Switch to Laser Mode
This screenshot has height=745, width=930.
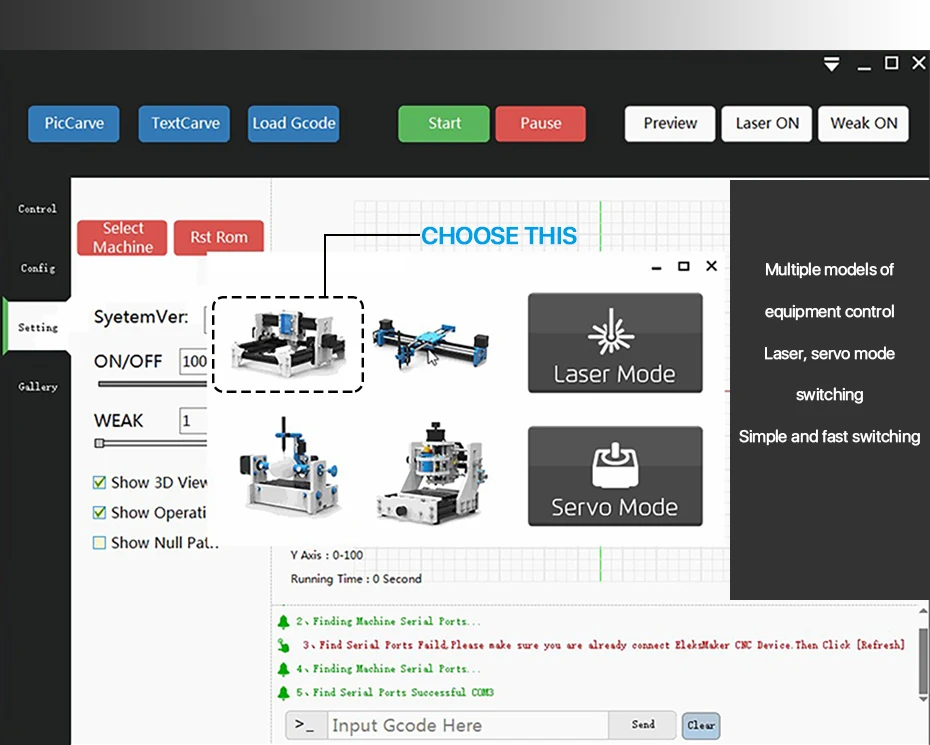tap(615, 343)
